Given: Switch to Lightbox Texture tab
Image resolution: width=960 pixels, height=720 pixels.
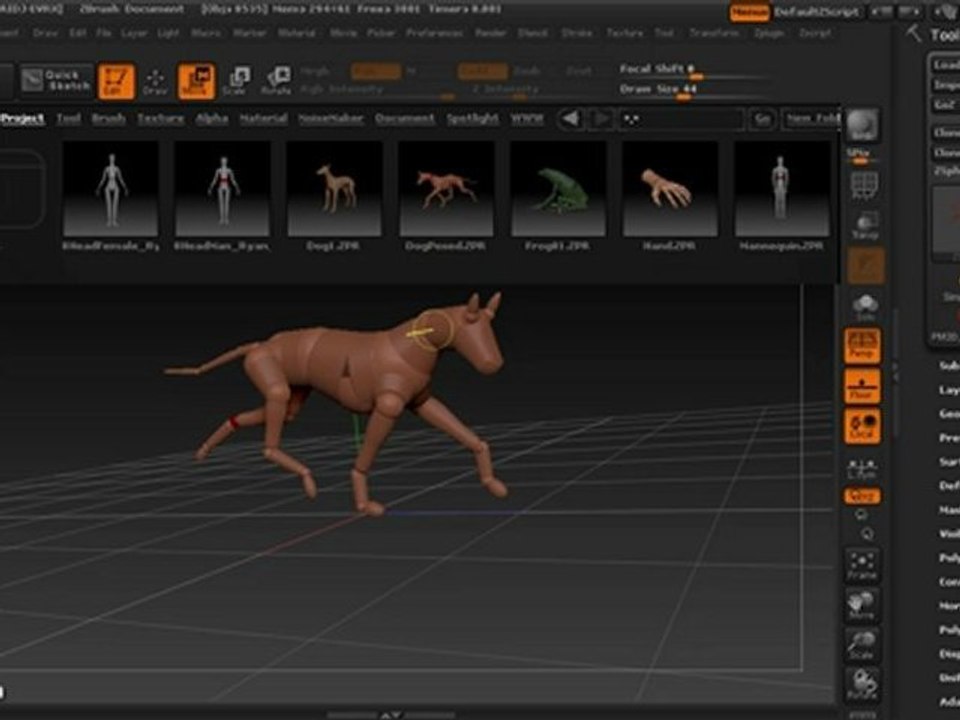Looking at the screenshot, I should click(x=160, y=119).
